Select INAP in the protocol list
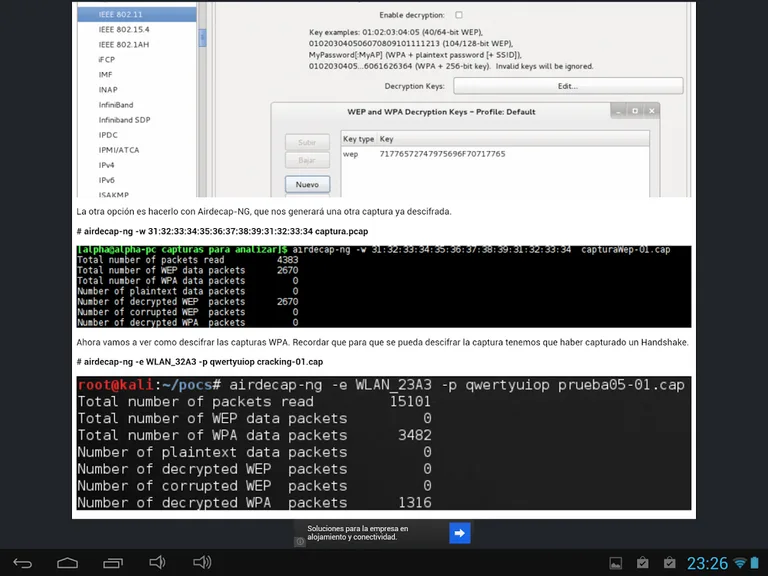This screenshot has width=768, height=576. click(x=108, y=90)
